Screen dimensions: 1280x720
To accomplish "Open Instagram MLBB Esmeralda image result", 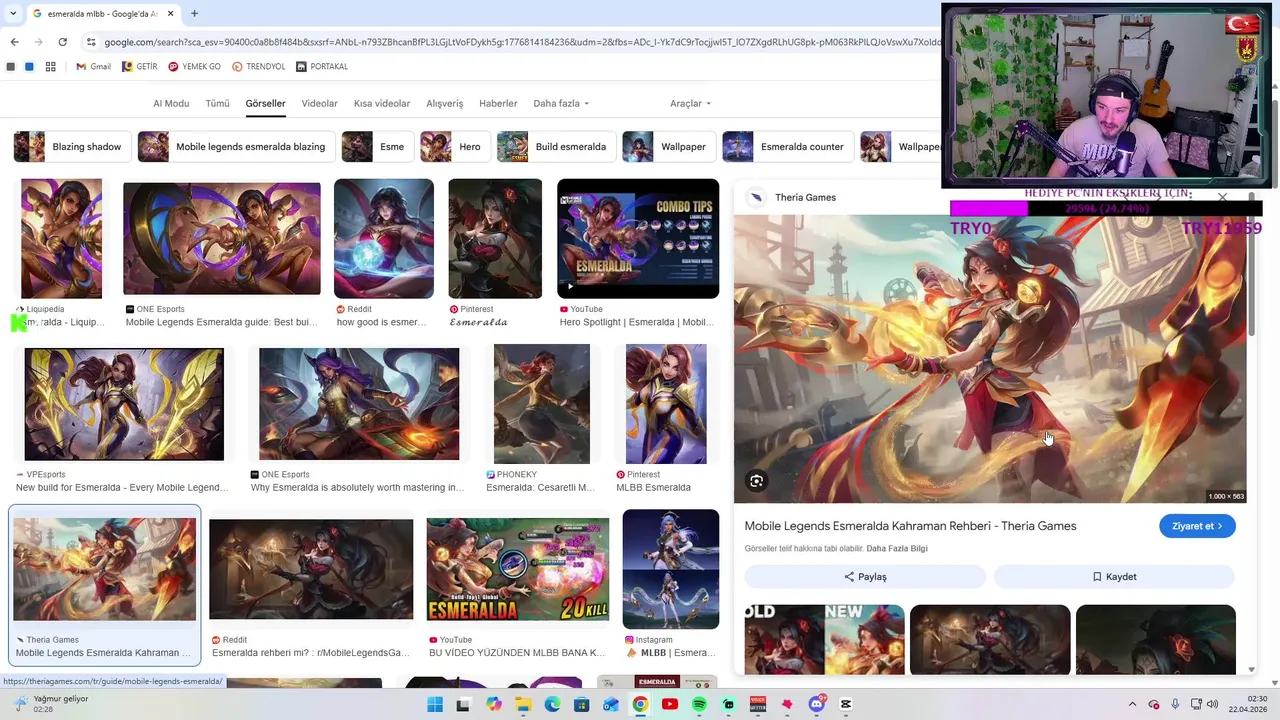I will 671,569.
